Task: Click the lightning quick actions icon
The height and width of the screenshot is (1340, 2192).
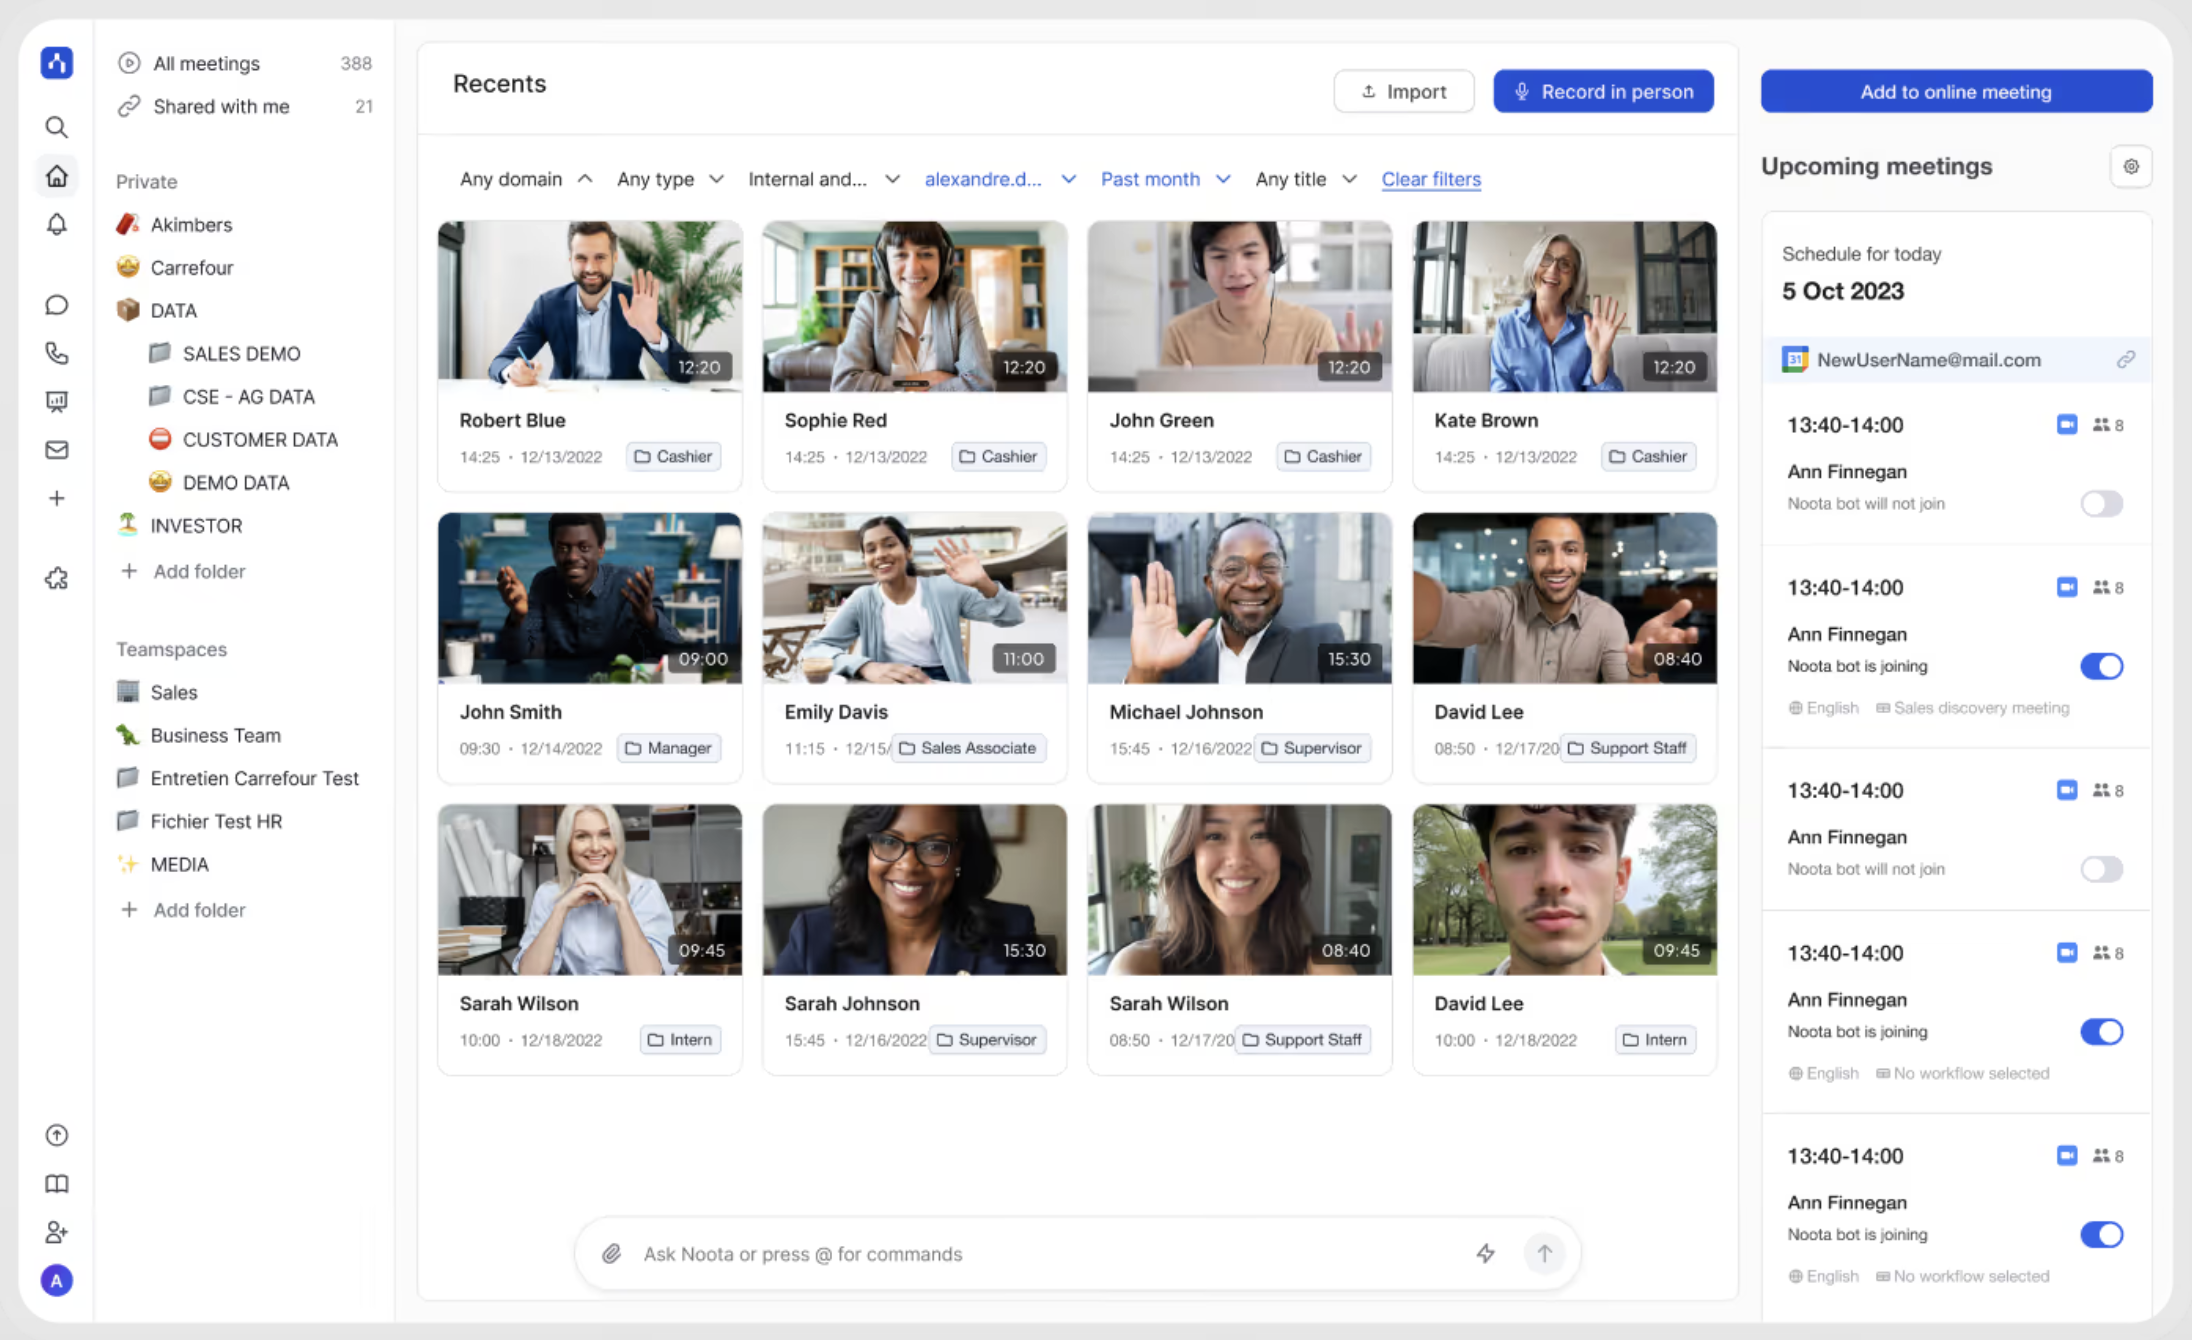Action: pyautogui.click(x=1485, y=1253)
